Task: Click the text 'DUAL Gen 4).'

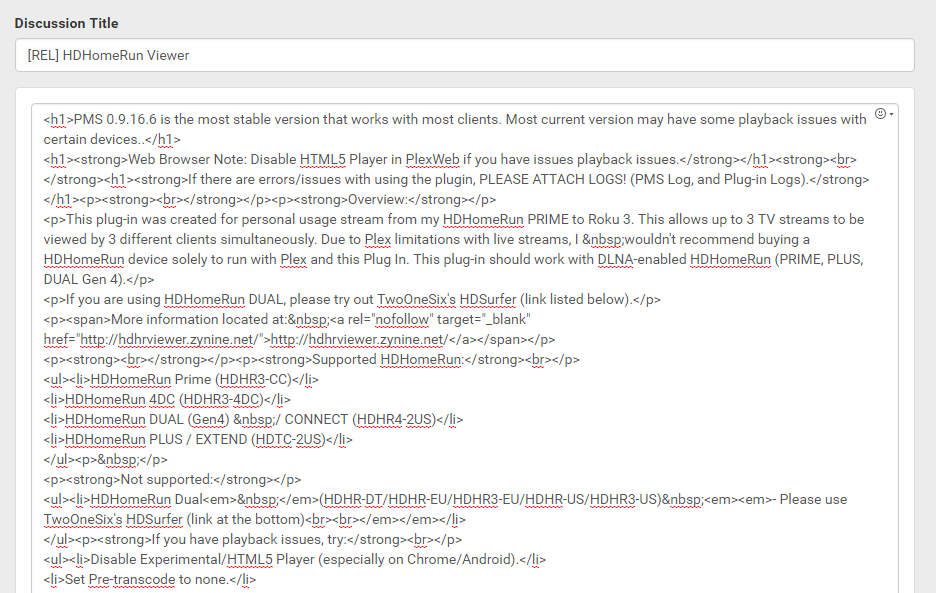Action: tap(84, 279)
